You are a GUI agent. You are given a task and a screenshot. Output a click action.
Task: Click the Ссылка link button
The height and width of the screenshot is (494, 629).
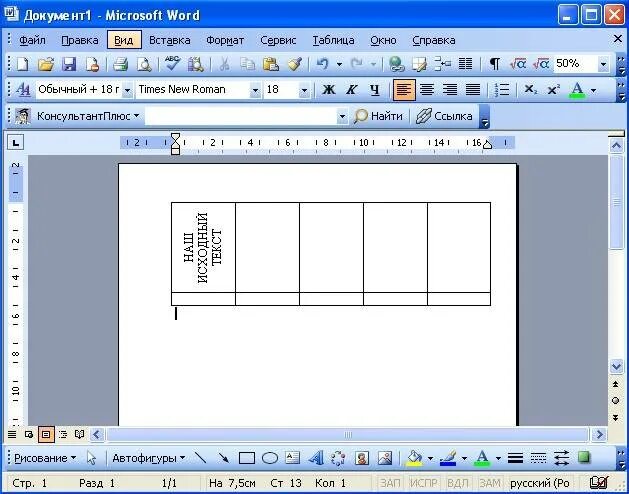[444, 116]
